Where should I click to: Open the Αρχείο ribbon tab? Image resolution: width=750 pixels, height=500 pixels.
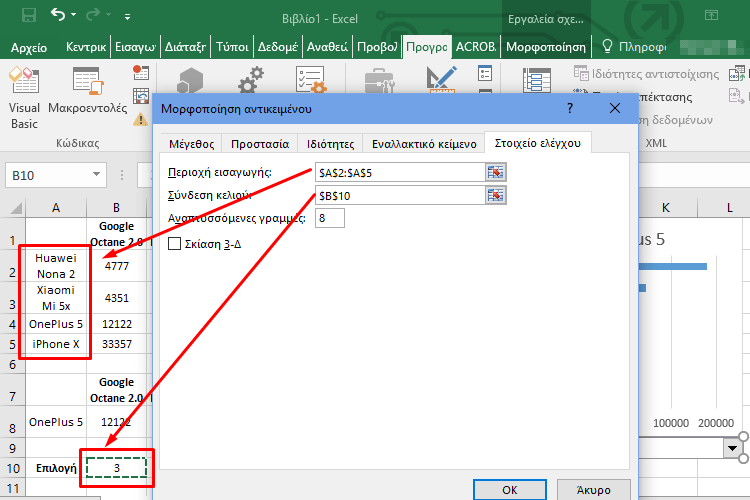(30, 47)
